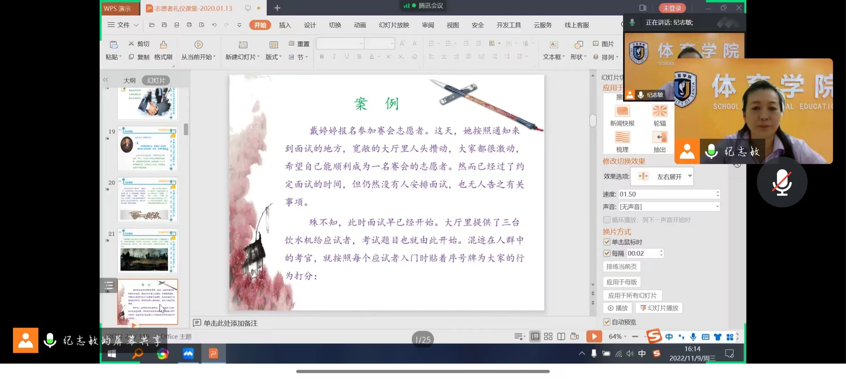Click the orange slideshow play button in status bar
The width and height of the screenshot is (846, 381).
[594, 336]
